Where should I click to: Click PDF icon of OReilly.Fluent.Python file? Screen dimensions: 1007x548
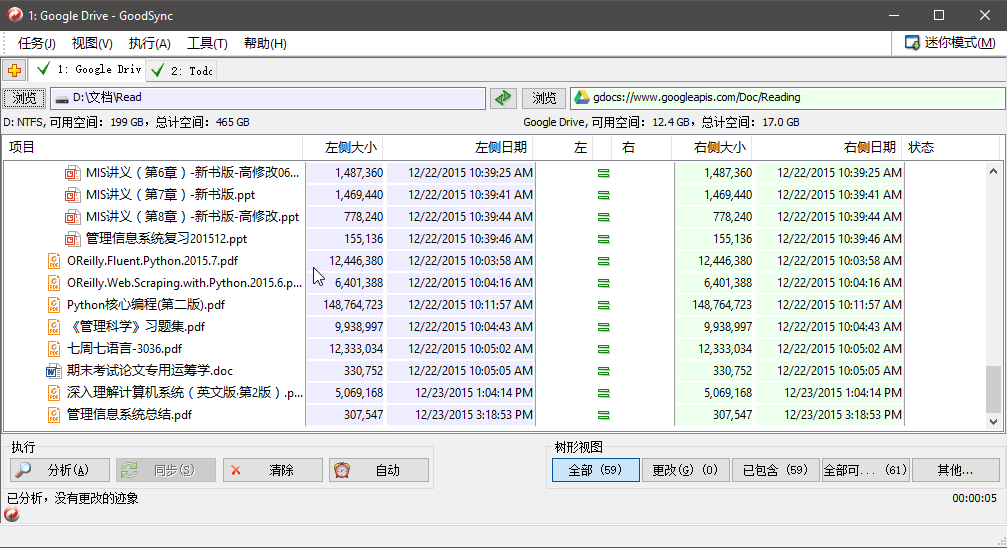coord(54,261)
